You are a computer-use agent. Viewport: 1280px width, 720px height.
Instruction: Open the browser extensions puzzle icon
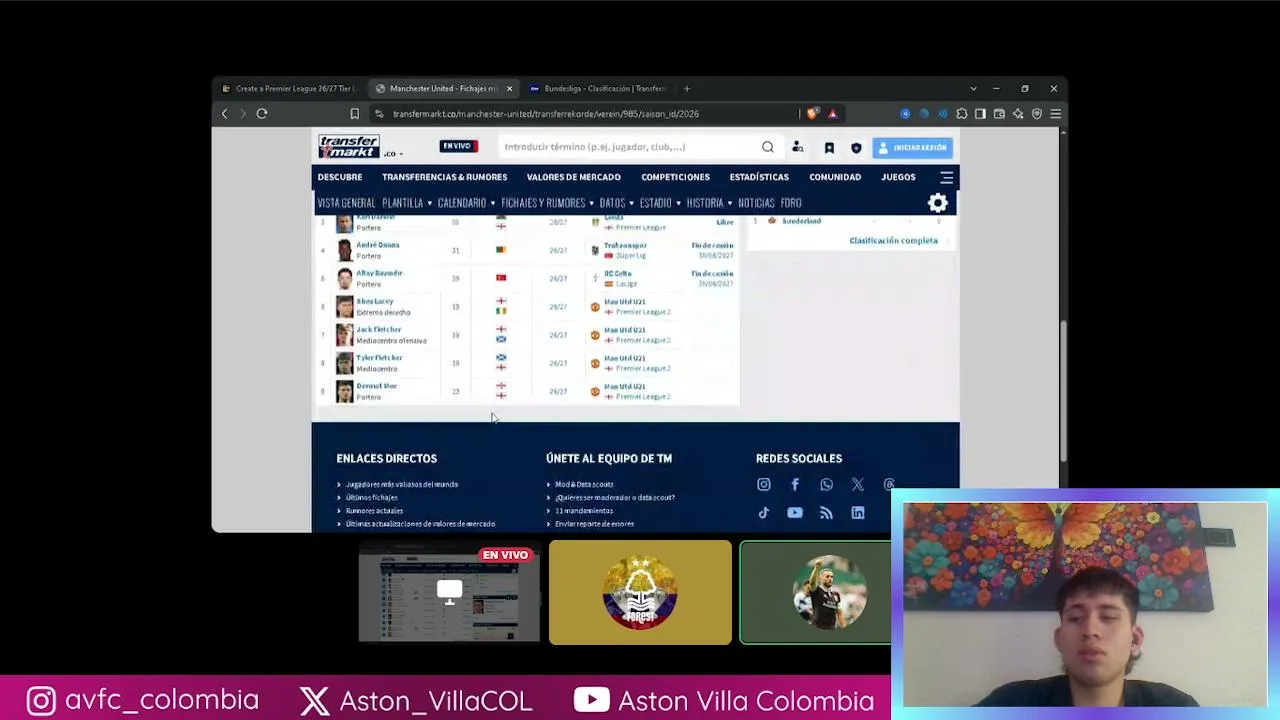[962, 114]
